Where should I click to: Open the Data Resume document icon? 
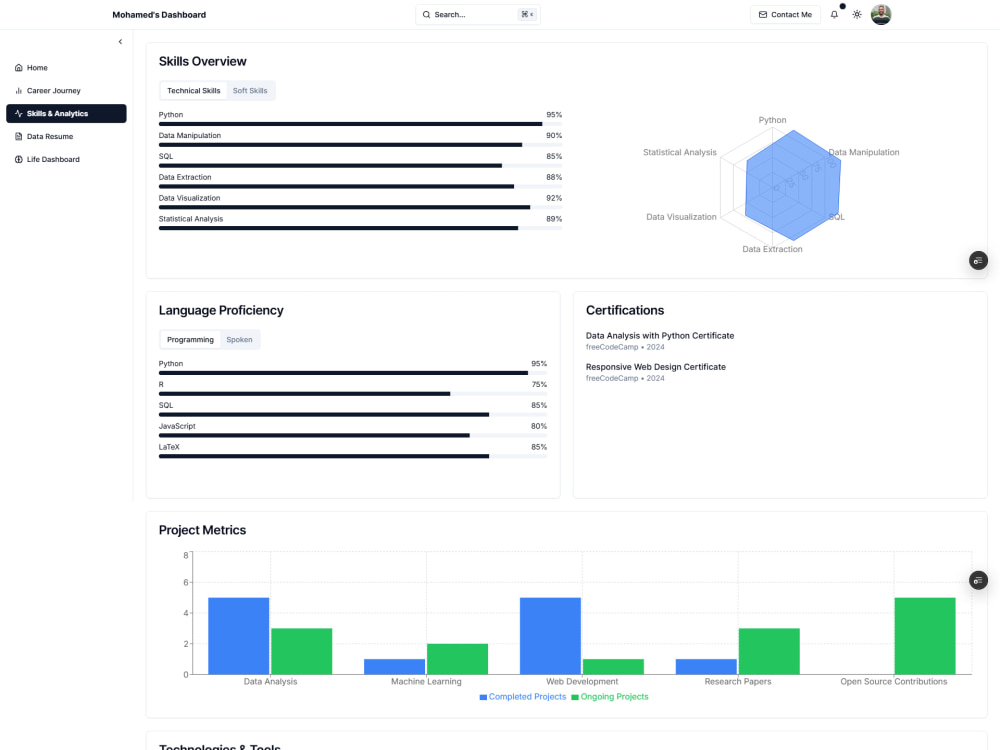(17, 136)
